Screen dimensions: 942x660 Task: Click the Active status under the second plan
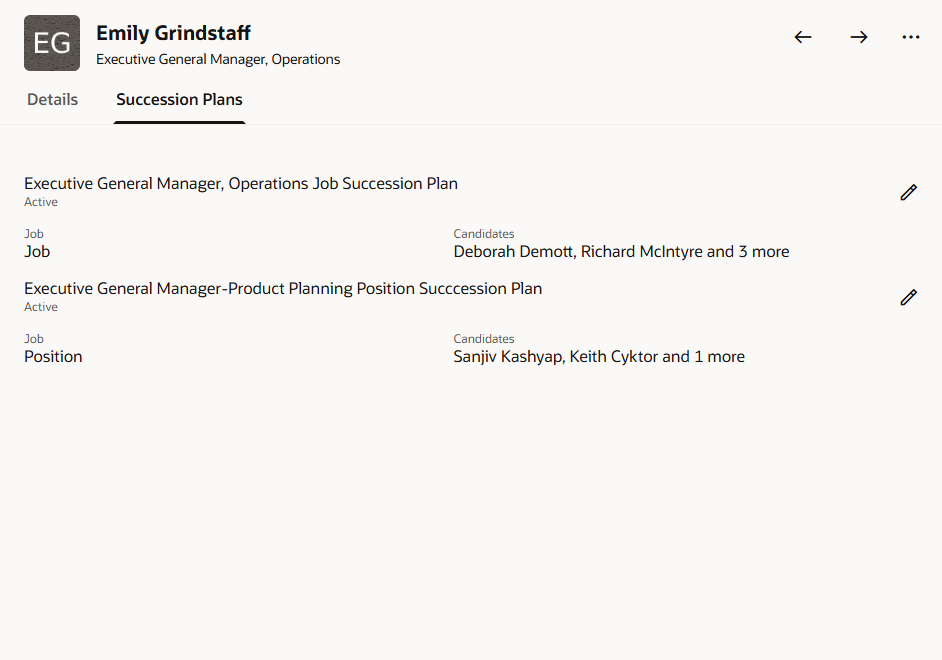[40, 306]
